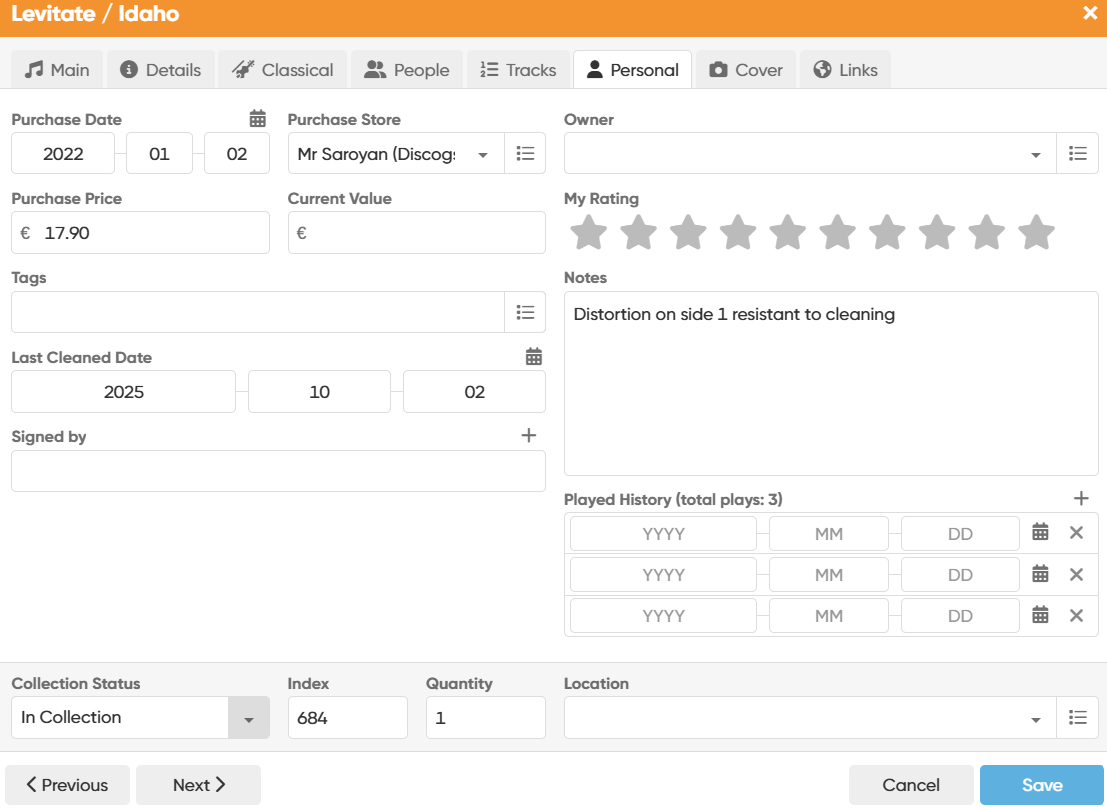Open the Last Cleaned Date calendar icon
1107x808 pixels.
coord(534,357)
